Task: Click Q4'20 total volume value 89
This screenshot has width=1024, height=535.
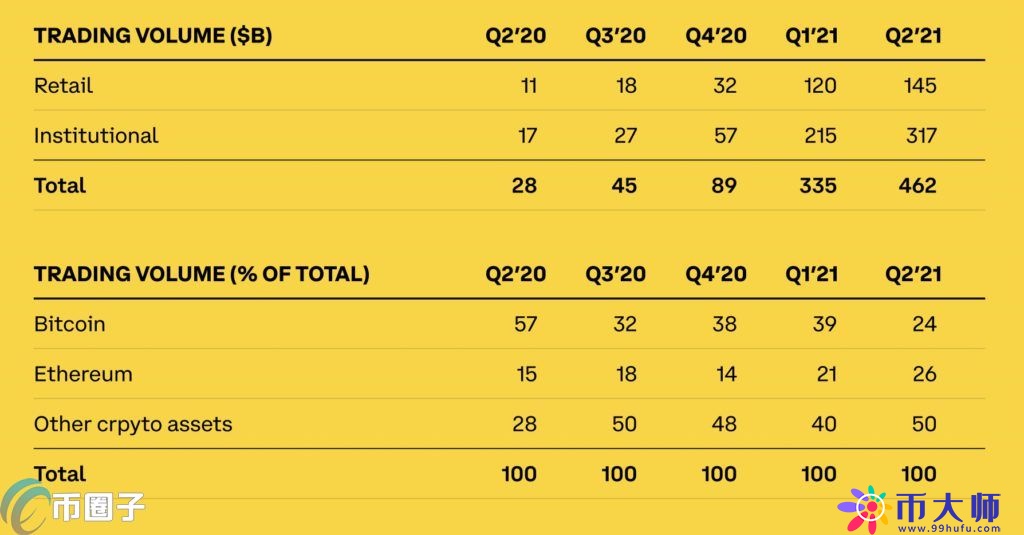Action: point(724,186)
